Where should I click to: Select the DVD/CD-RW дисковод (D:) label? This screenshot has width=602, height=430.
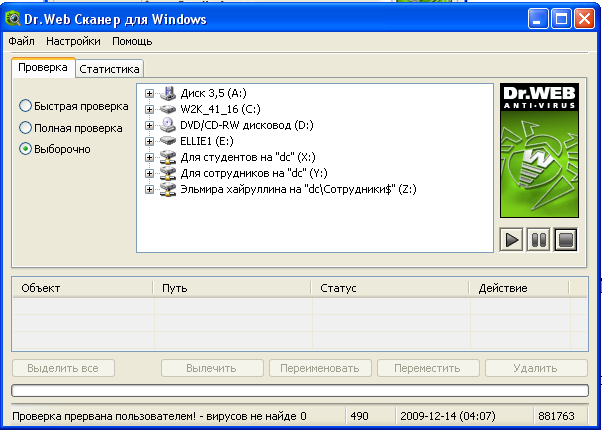247,125
